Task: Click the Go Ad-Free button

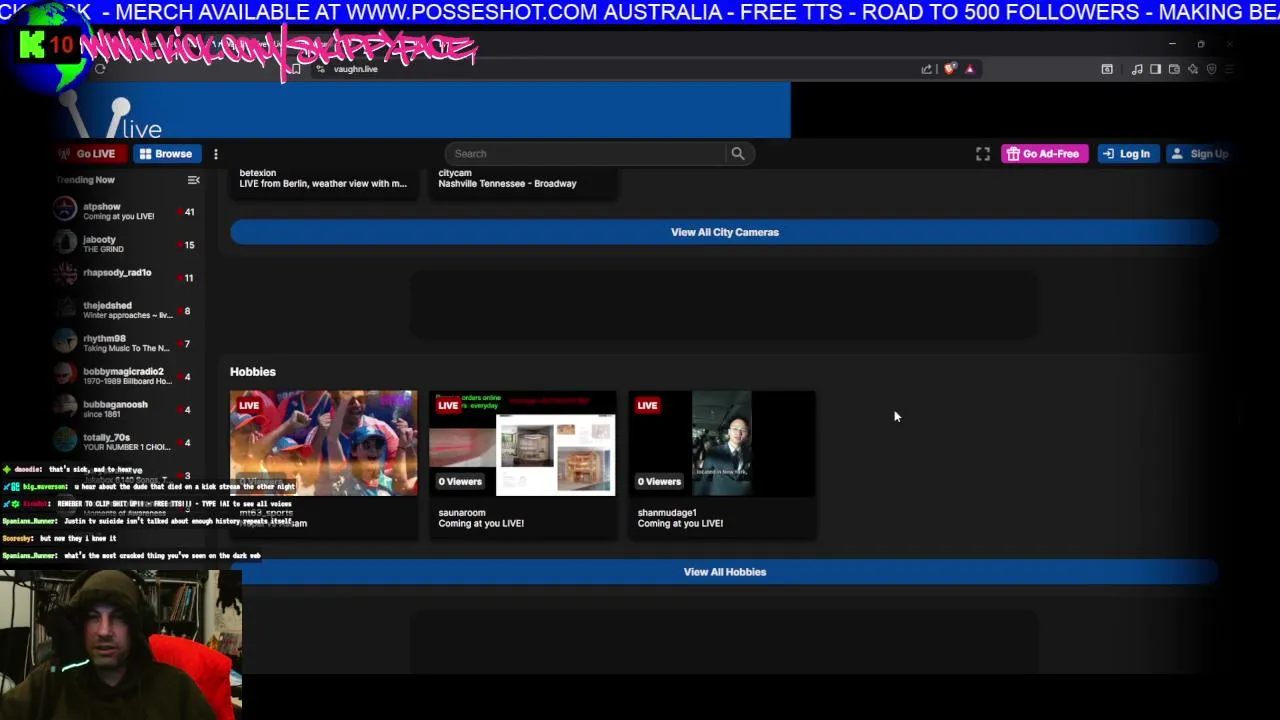Action: (x=1044, y=154)
